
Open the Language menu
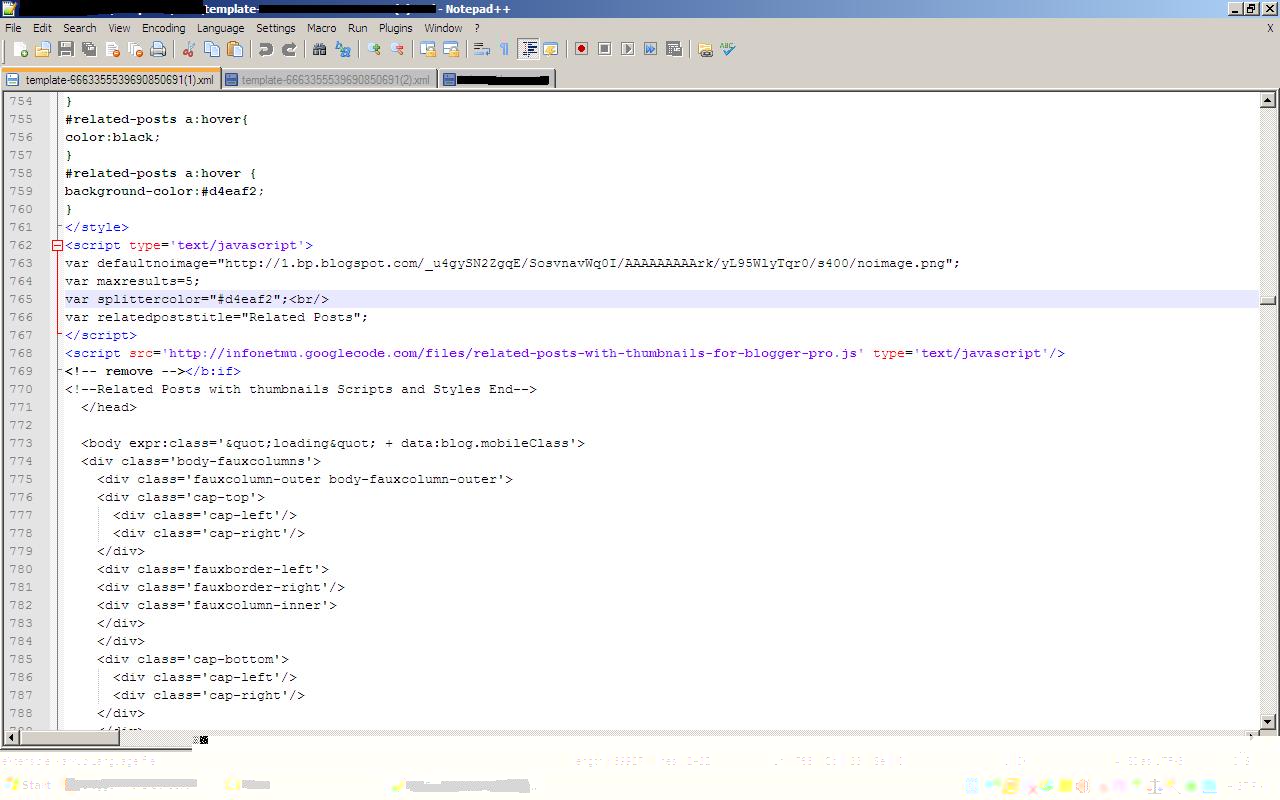click(220, 28)
